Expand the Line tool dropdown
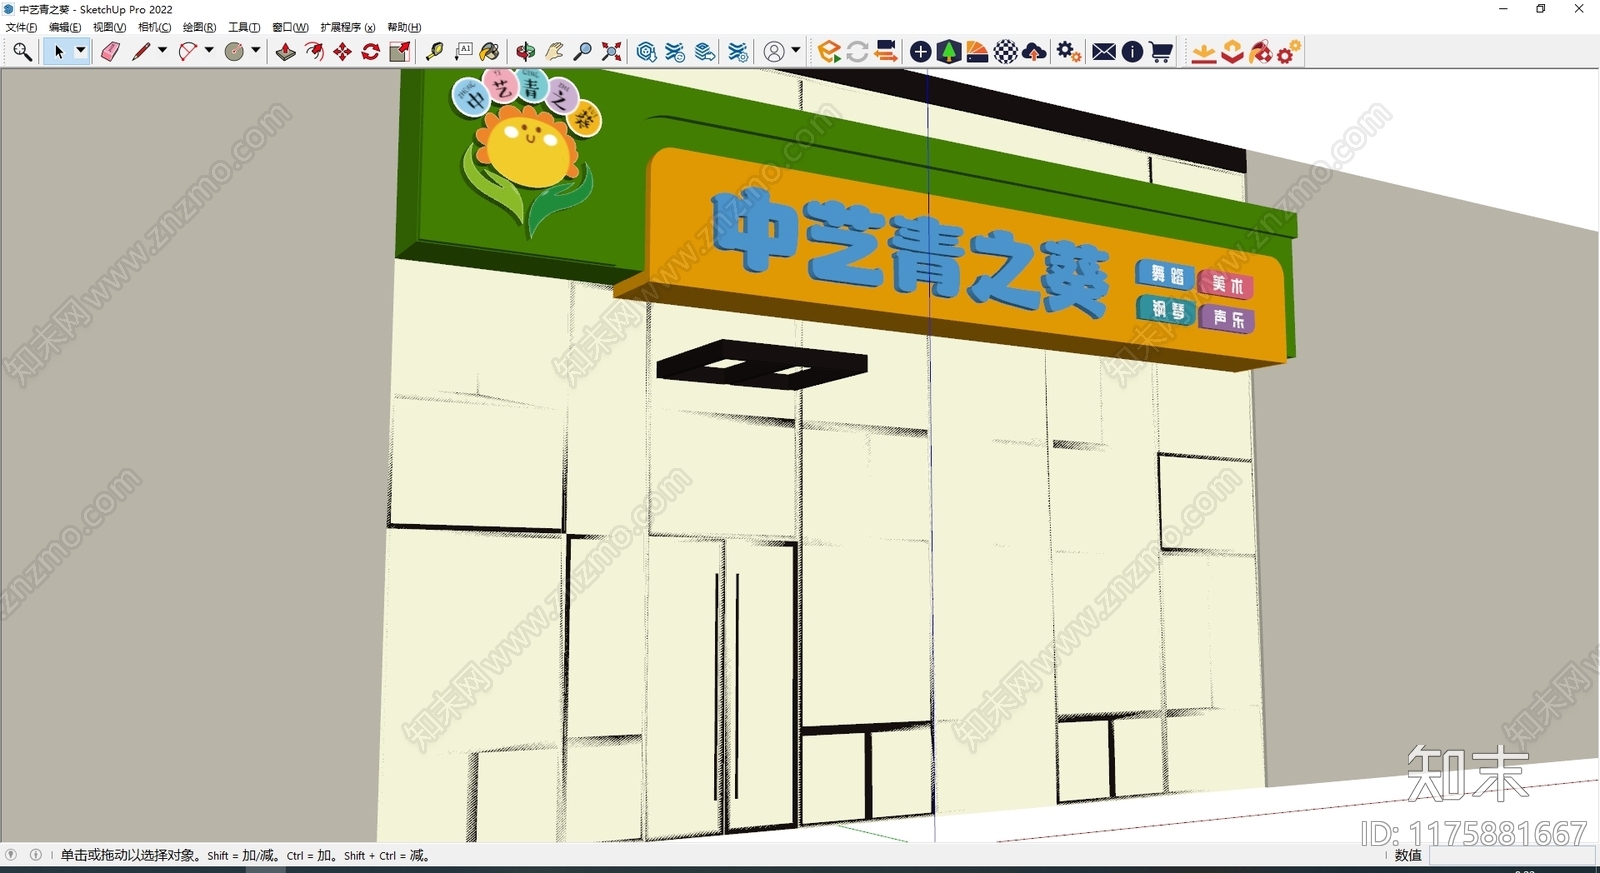The width and height of the screenshot is (1600, 873). point(162,51)
